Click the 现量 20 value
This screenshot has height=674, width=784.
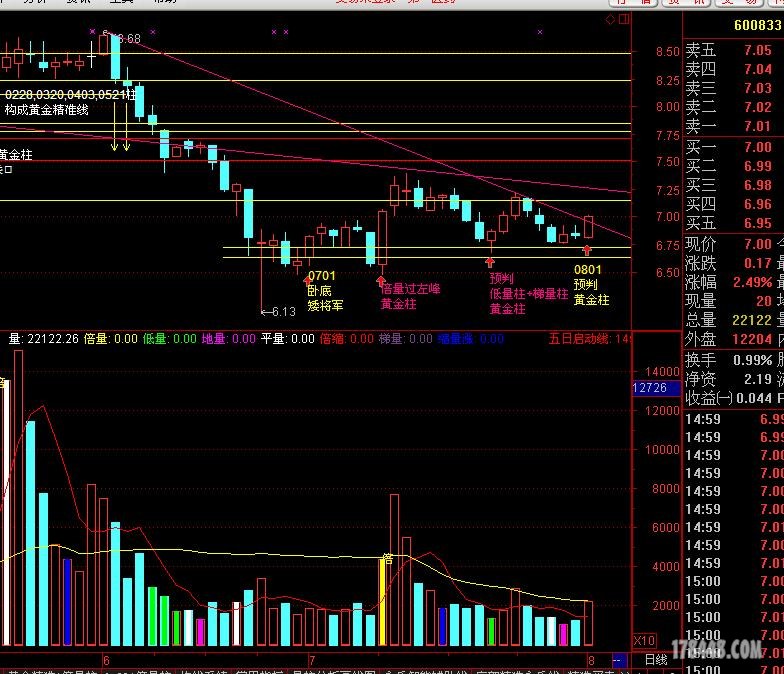(764, 301)
